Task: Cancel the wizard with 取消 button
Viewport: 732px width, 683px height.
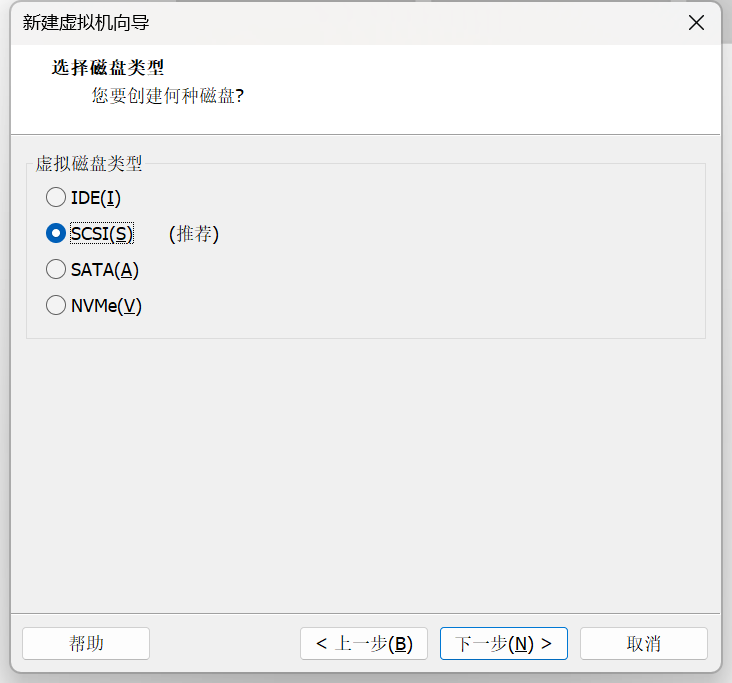Action: coord(644,643)
